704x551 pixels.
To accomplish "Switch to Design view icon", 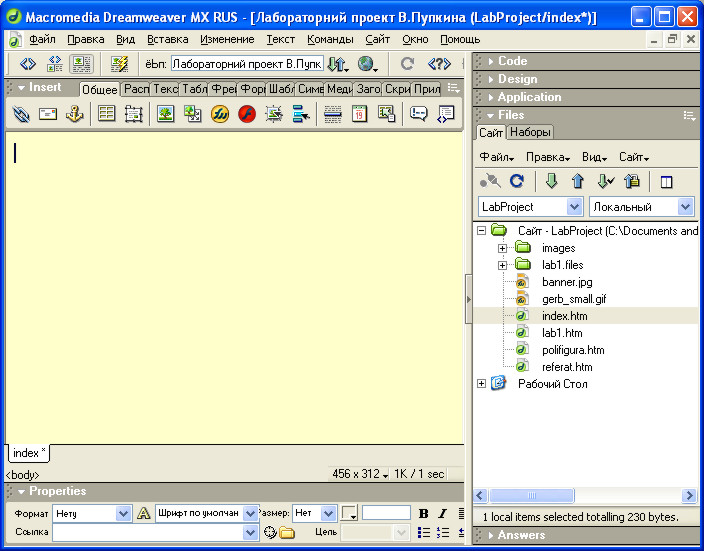I will pyautogui.click(x=81, y=64).
